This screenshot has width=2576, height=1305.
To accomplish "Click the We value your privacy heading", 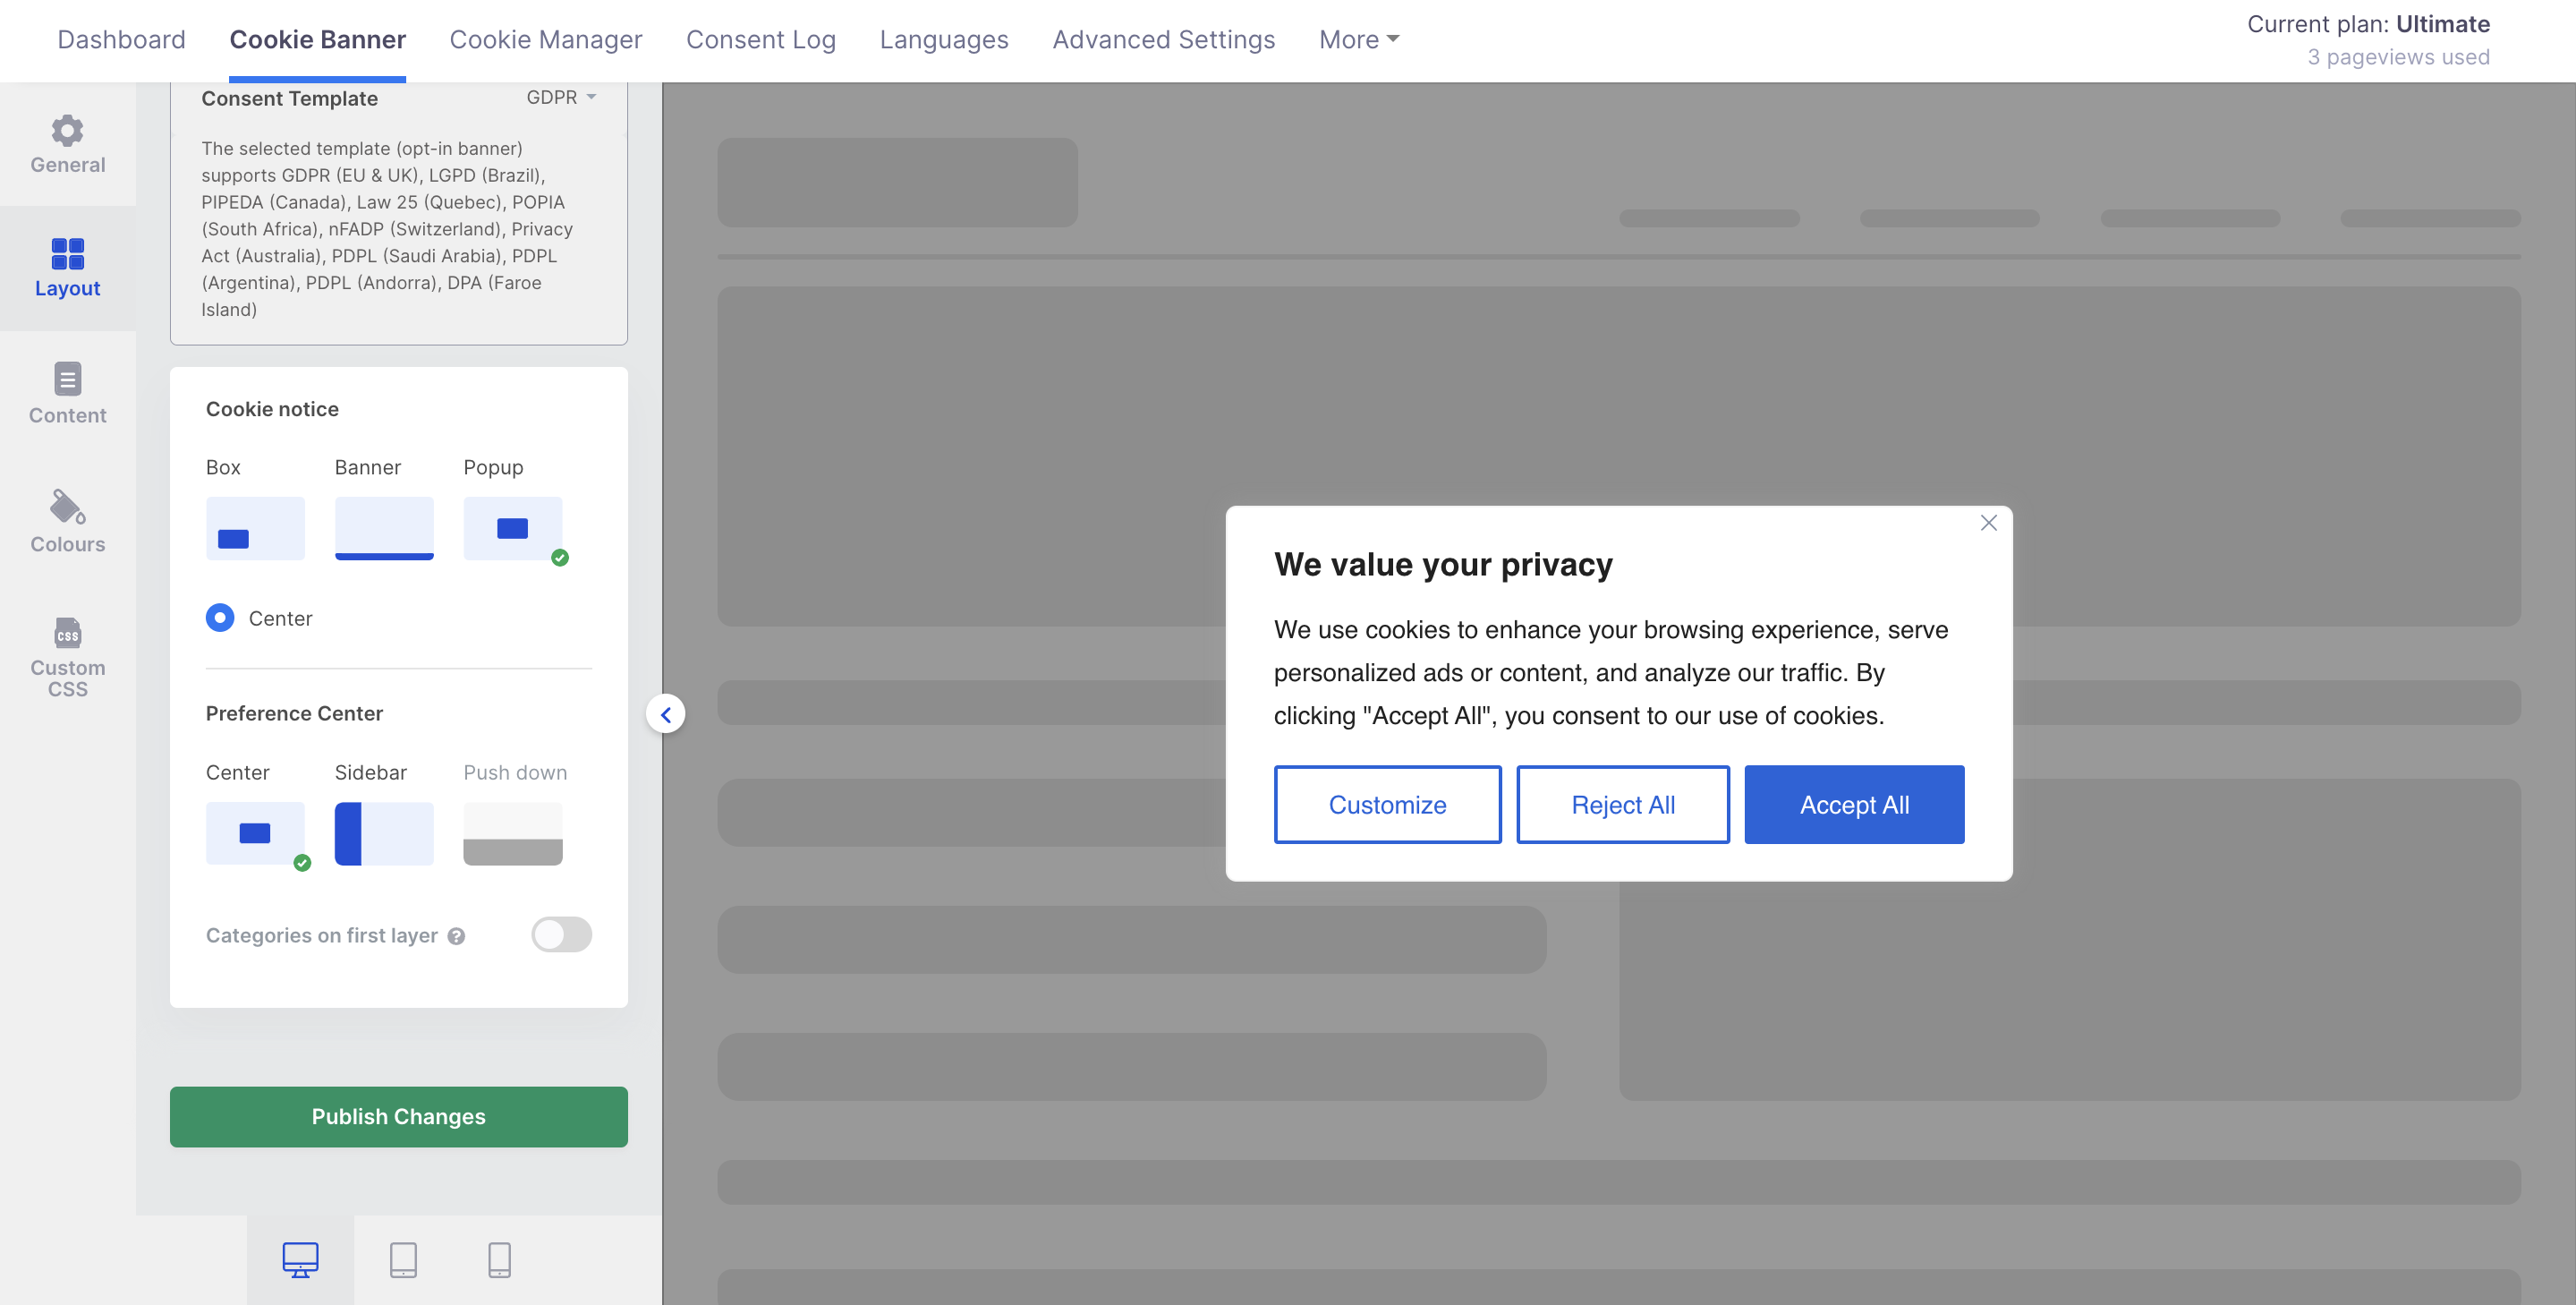I will click(x=1443, y=565).
